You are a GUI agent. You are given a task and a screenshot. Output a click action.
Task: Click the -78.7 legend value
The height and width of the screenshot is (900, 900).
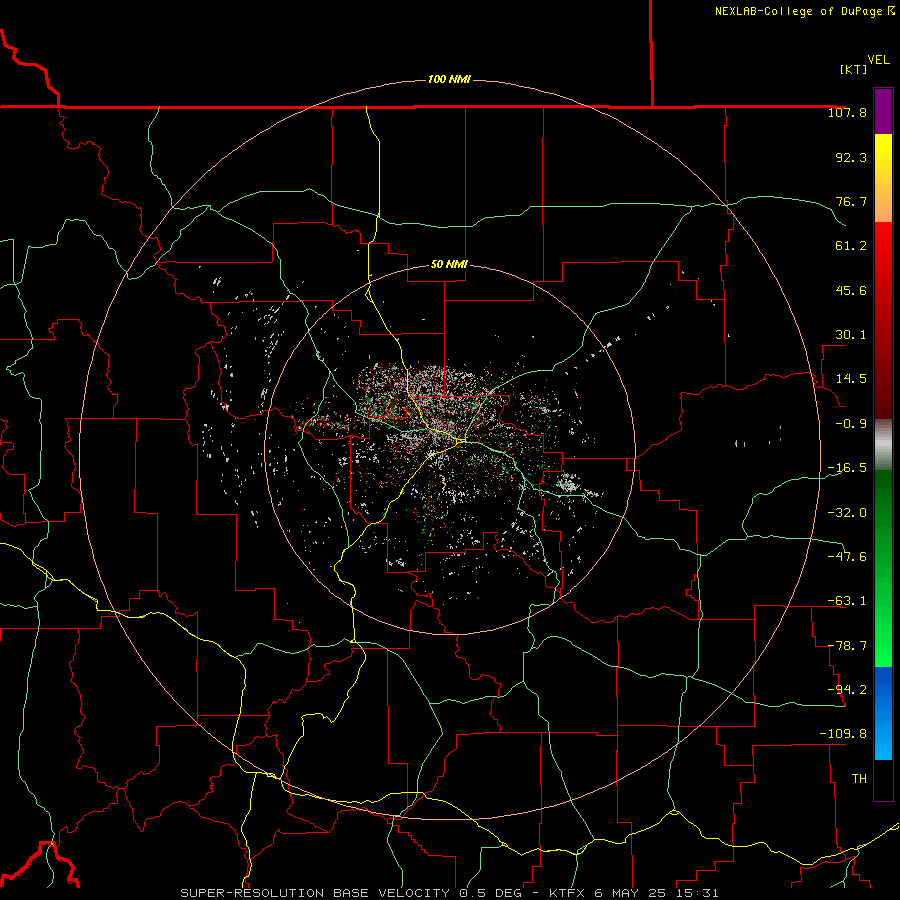coord(847,646)
